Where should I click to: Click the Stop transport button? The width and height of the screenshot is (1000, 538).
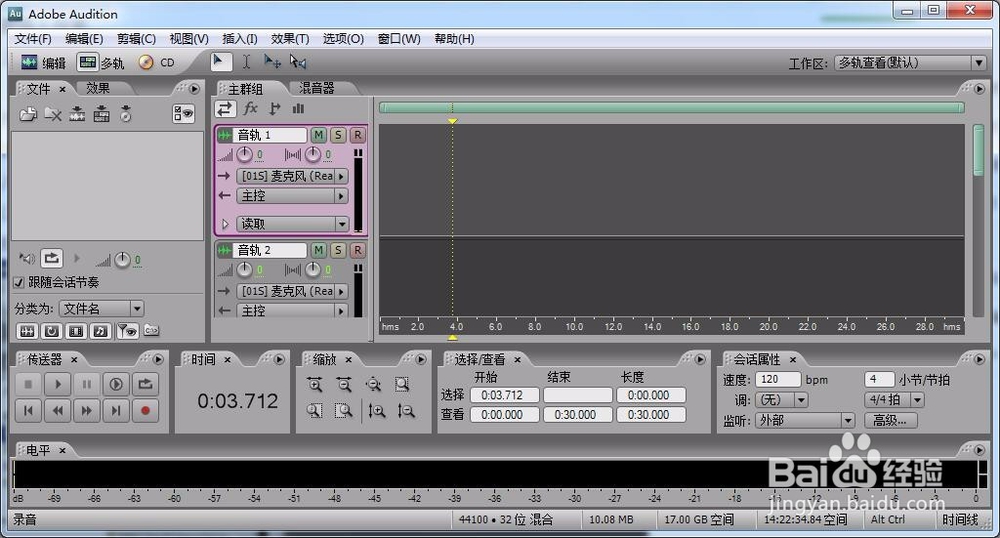click(x=28, y=384)
